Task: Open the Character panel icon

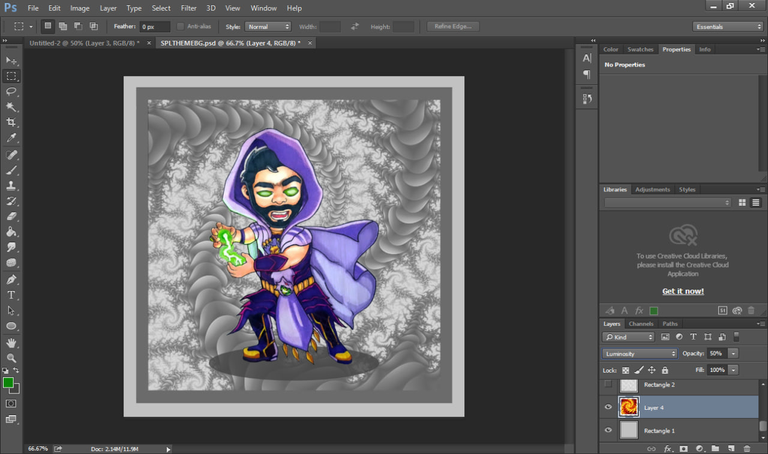Action: [x=587, y=58]
